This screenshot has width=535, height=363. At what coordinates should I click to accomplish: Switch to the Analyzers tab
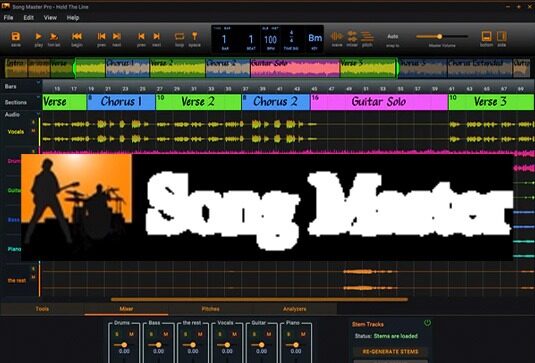coord(294,309)
